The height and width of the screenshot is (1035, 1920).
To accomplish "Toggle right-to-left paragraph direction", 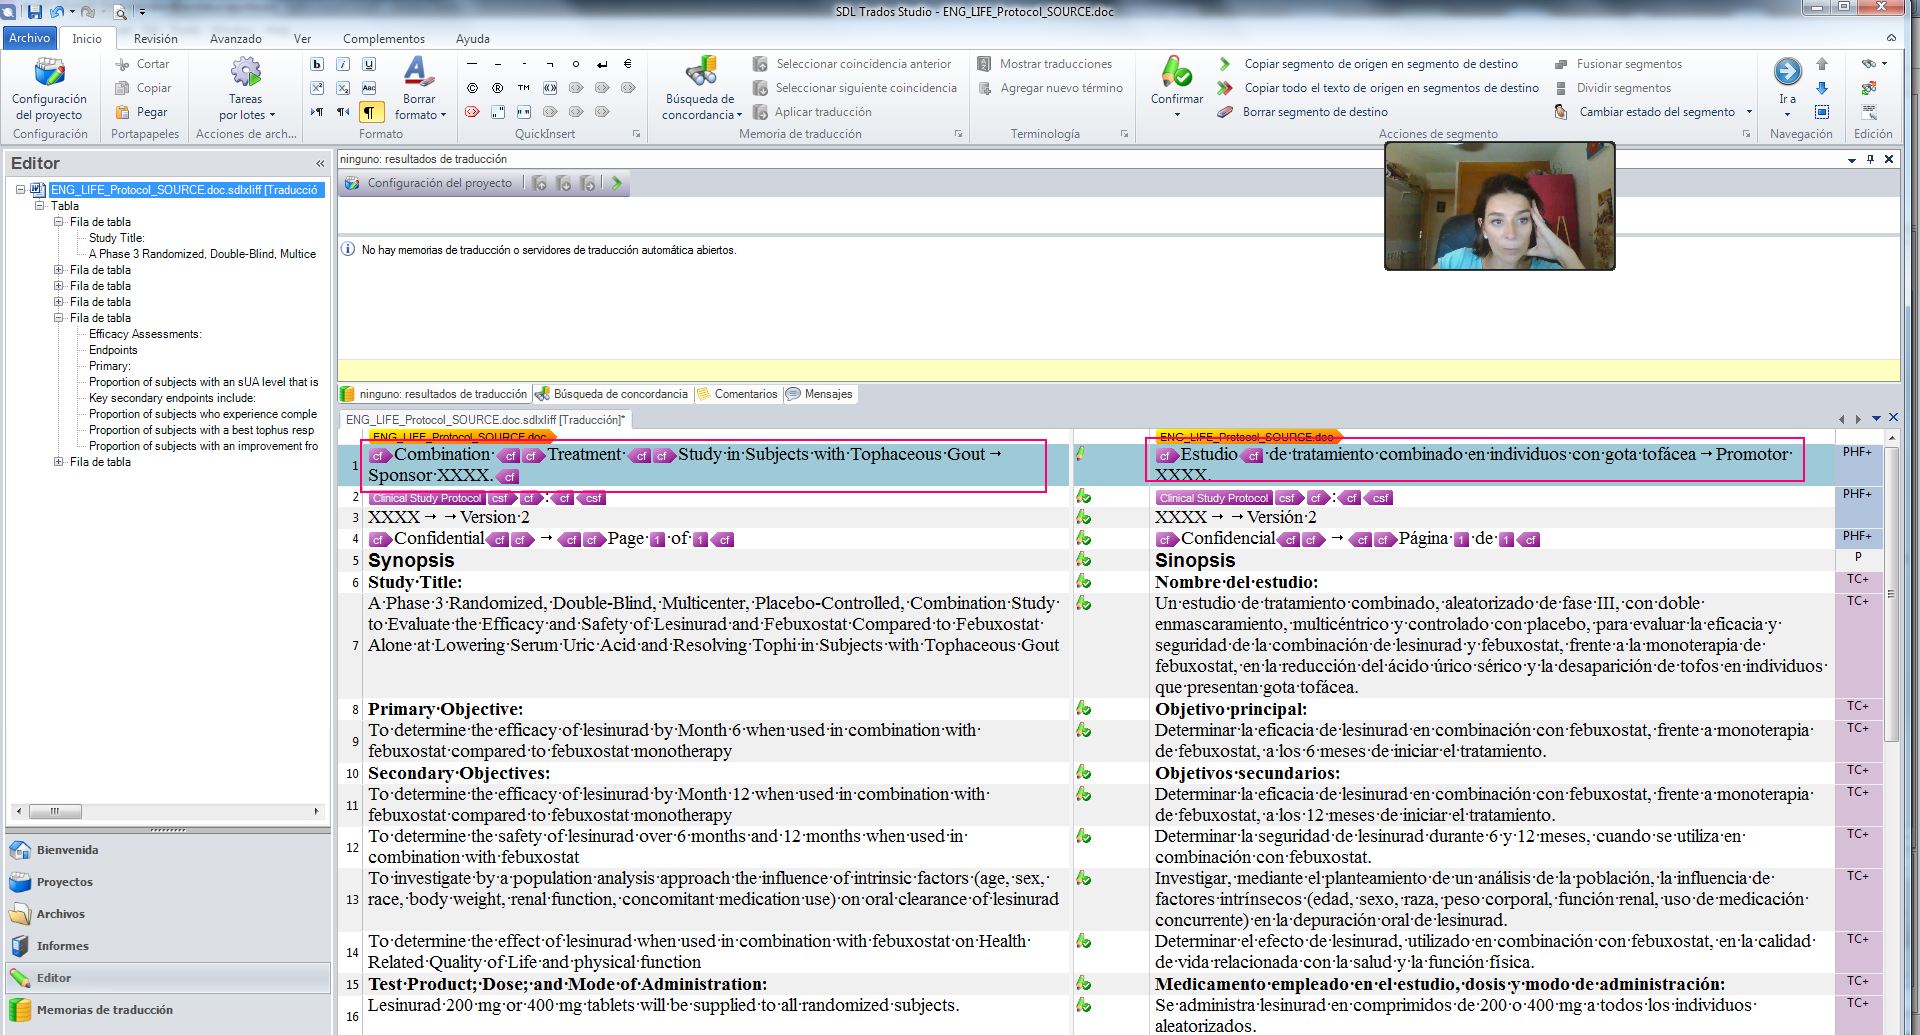I will point(343,112).
